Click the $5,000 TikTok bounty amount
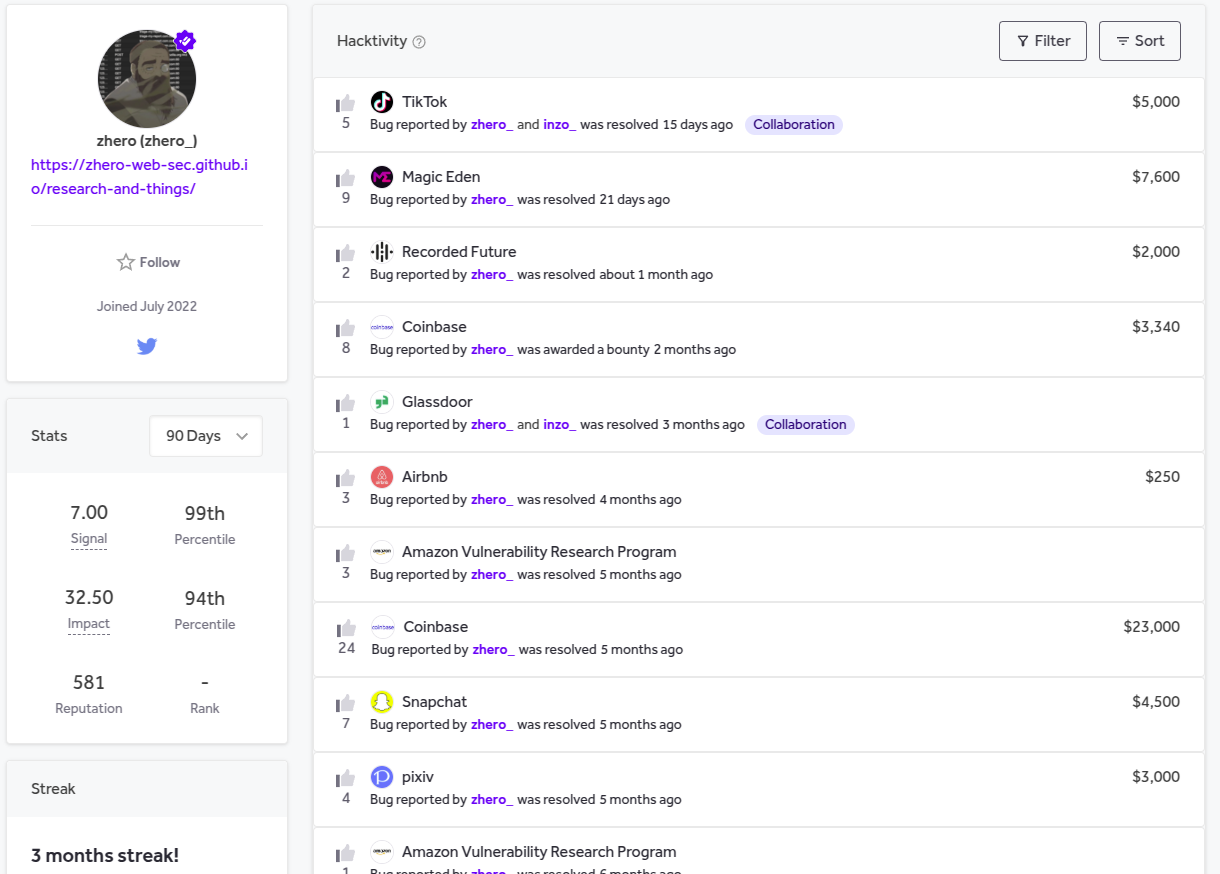The height and width of the screenshot is (874, 1220). tap(1156, 102)
